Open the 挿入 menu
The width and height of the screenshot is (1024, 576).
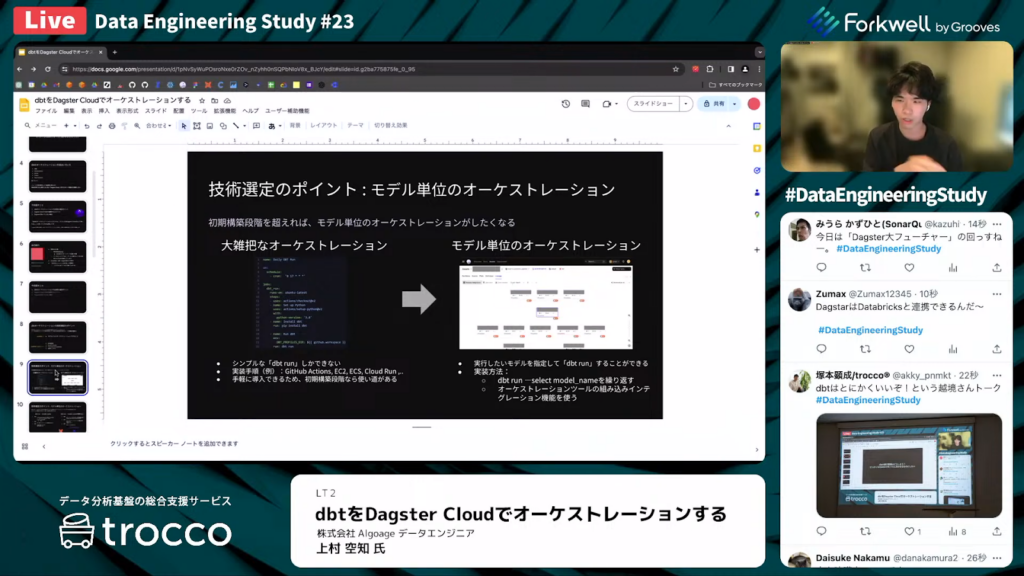click(x=104, y=111)
